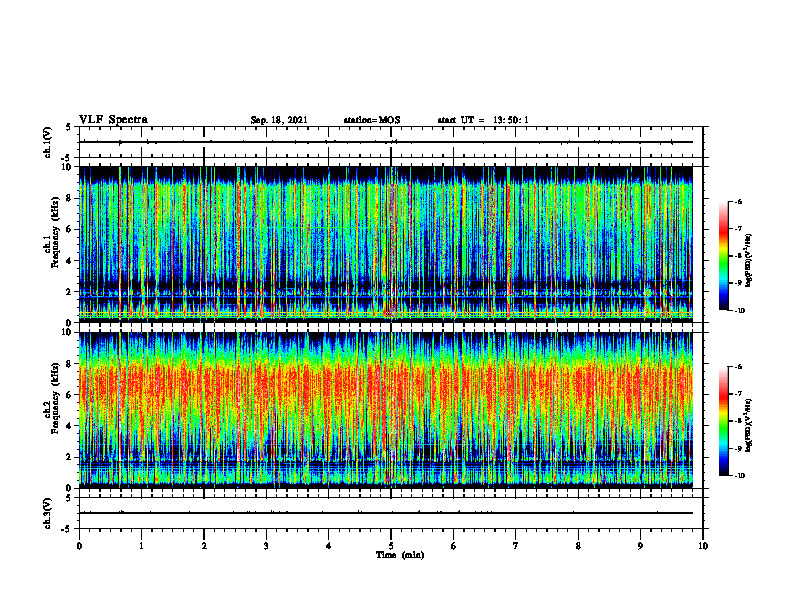The width and height of the screenshot is (792, 612).
Task: Click the ch.1 color bar log(PSD) label
Action: pyautogui.click(x=749, y=260)
